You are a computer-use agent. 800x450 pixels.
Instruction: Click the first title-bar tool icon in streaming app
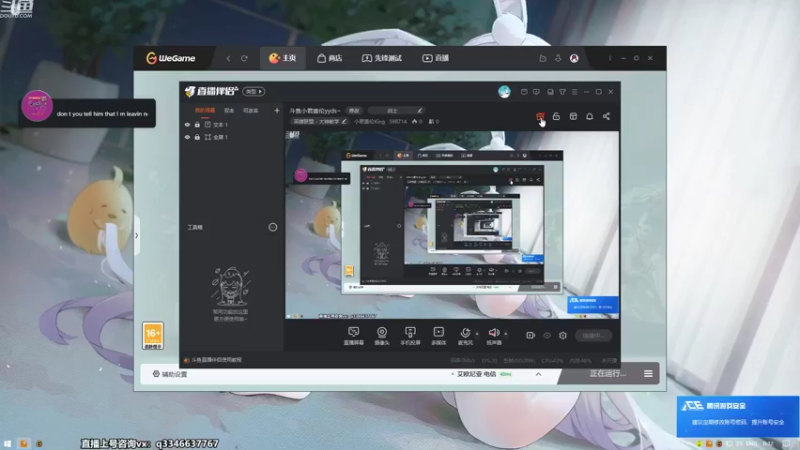coord(524,92)
